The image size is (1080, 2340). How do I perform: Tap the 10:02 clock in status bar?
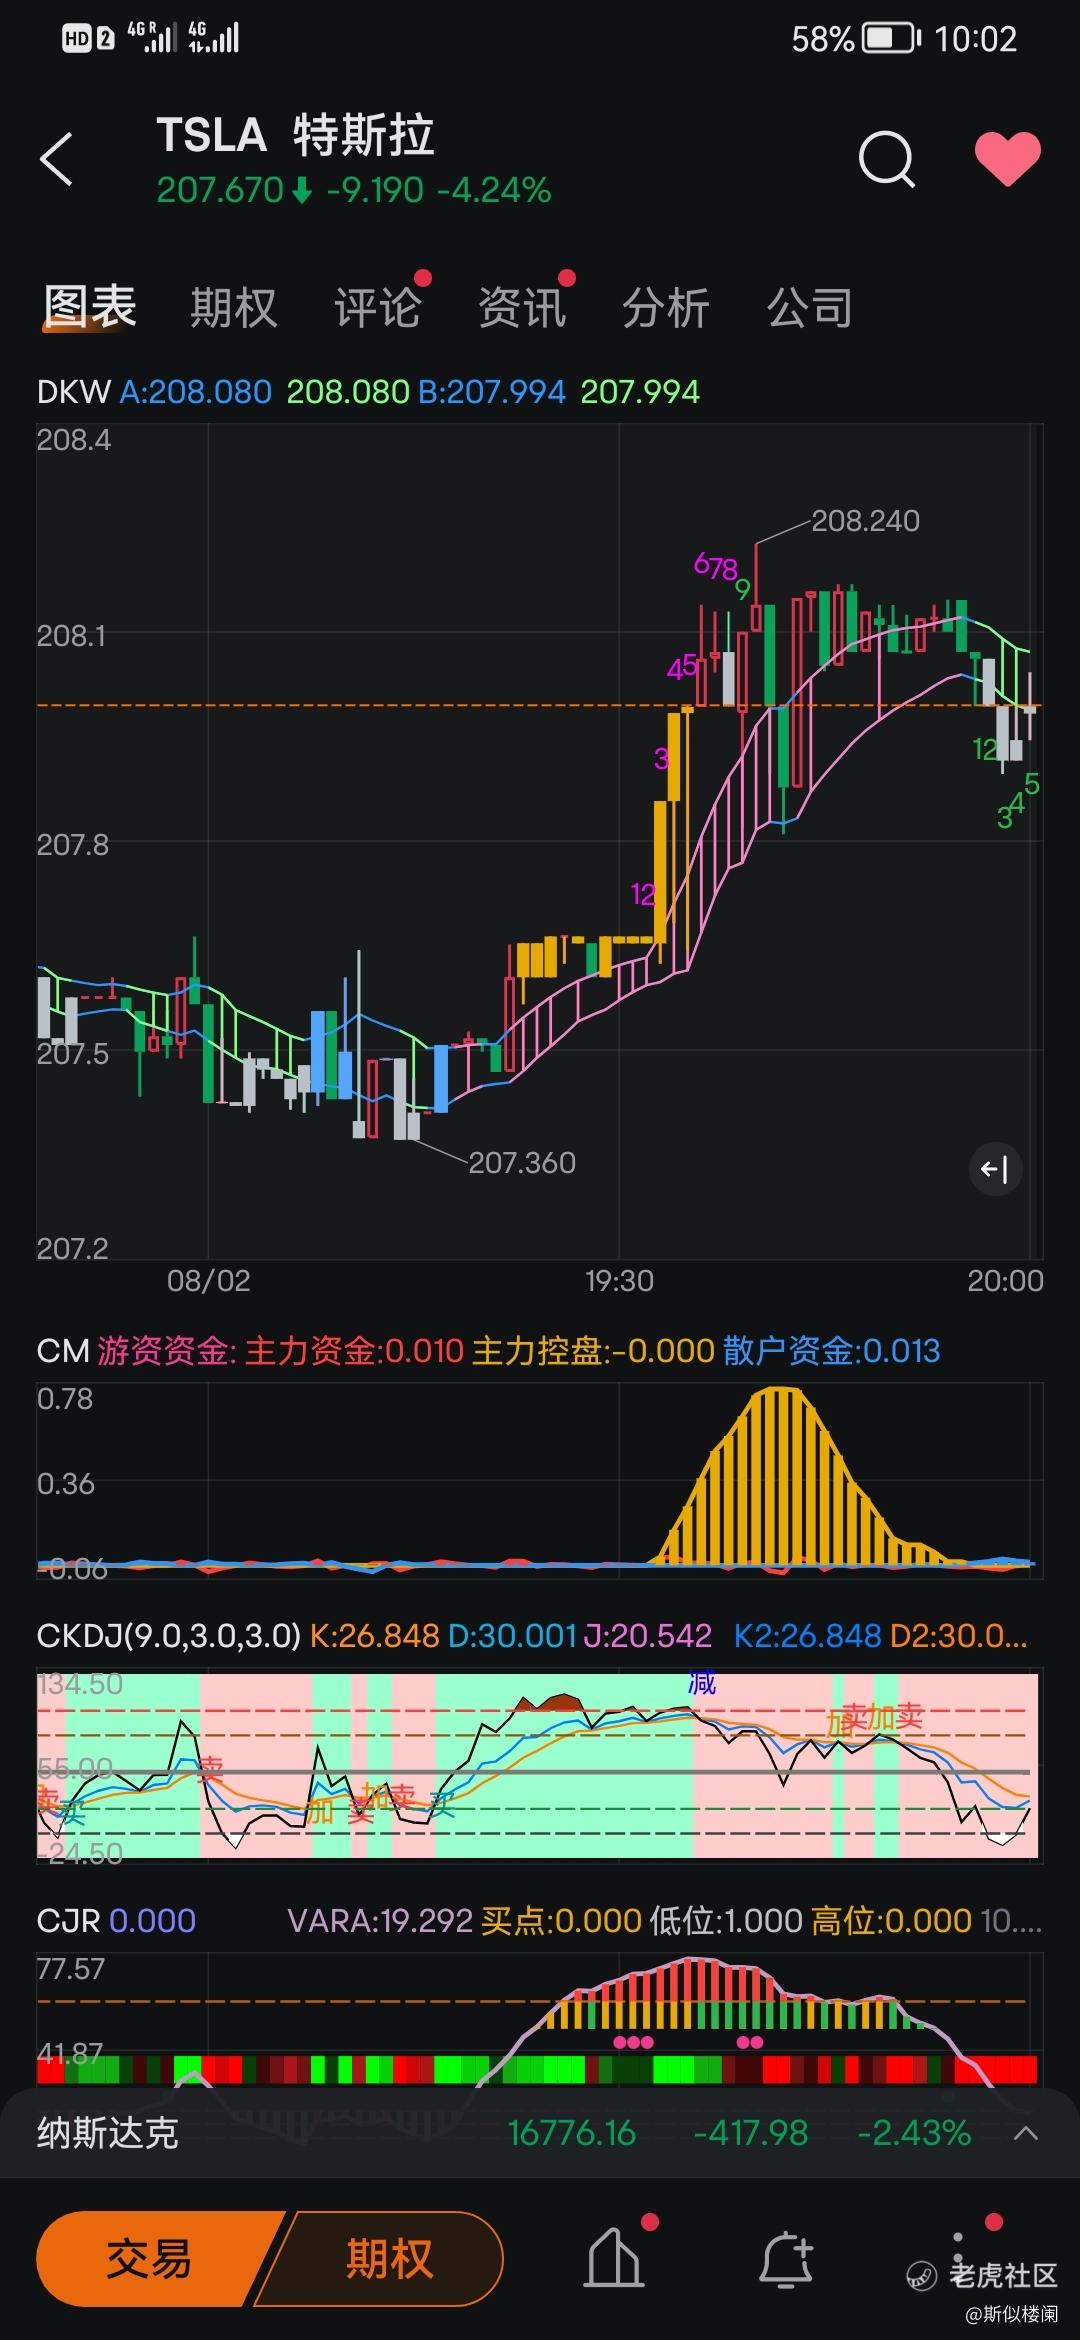(x=975, y=39)
